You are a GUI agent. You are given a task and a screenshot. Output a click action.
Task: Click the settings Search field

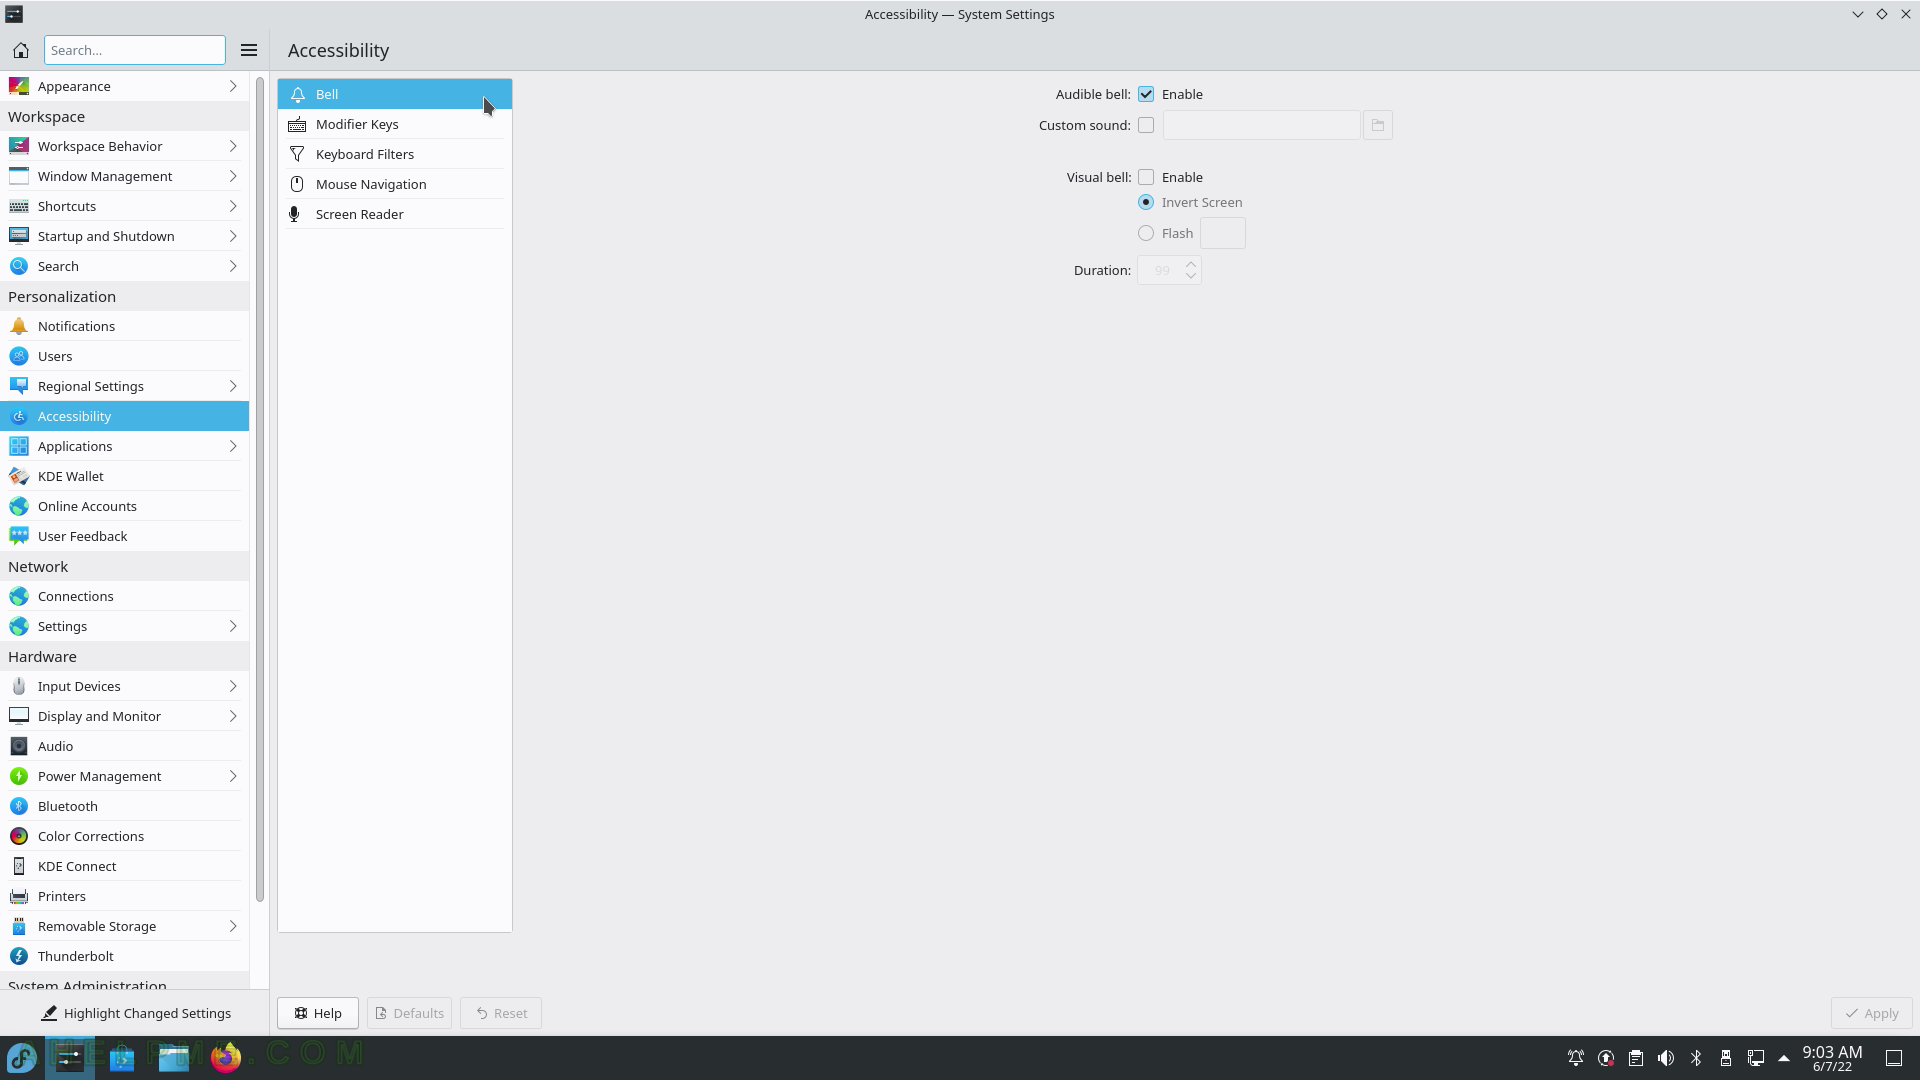[x=135, y=50]
